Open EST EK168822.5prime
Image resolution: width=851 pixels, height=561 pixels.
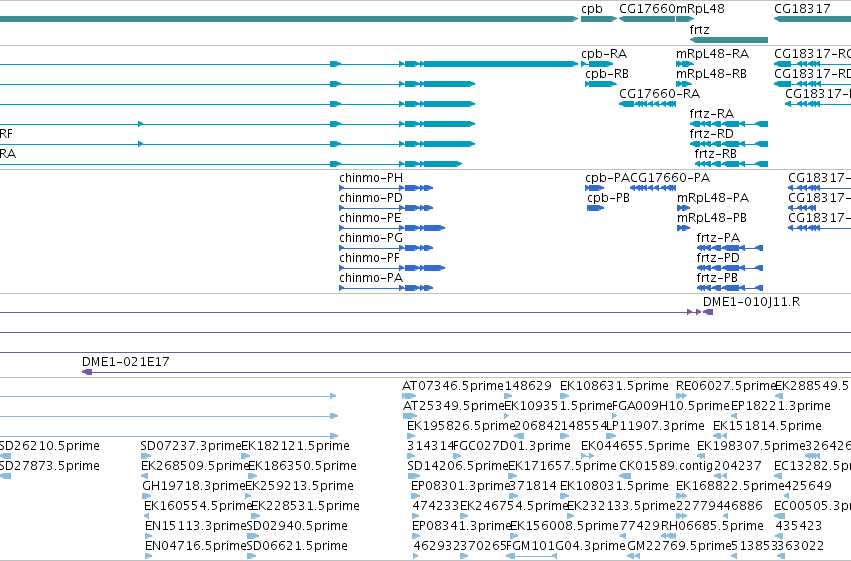(x=682, y=496)
